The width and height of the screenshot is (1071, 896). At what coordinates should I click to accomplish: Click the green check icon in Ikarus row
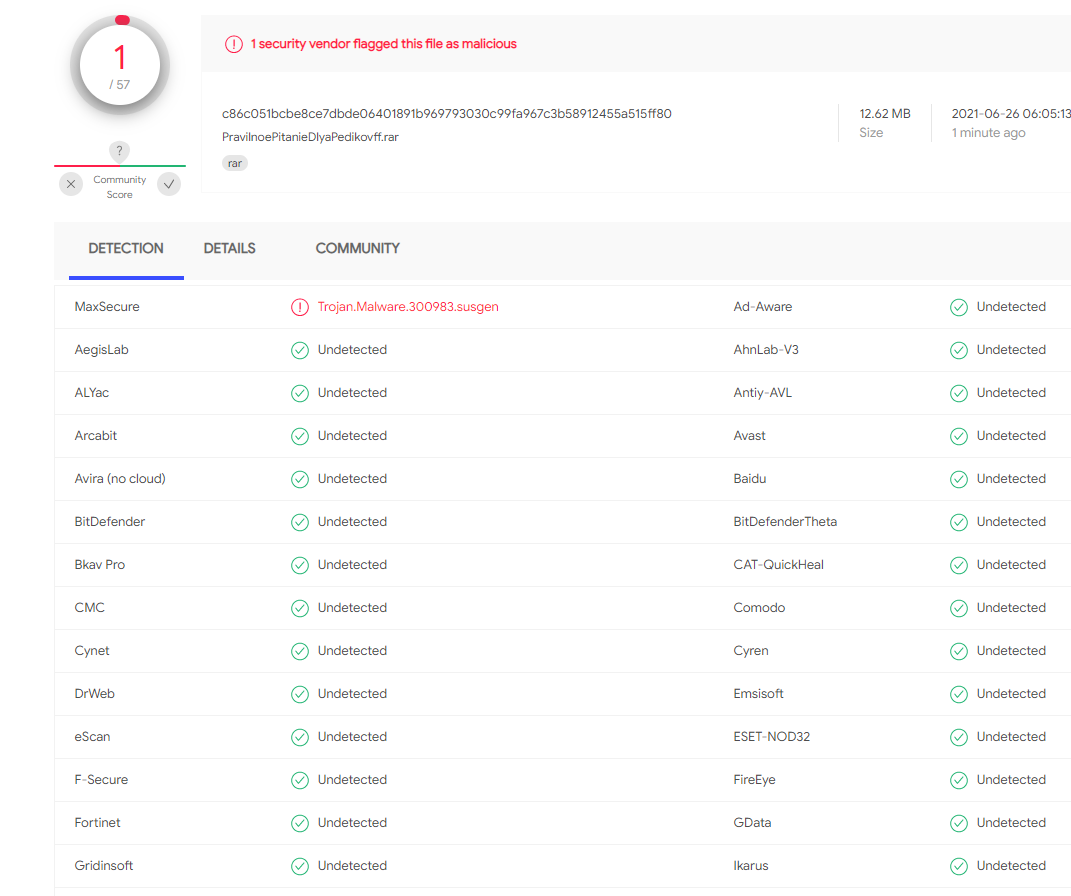pos(959,867)
